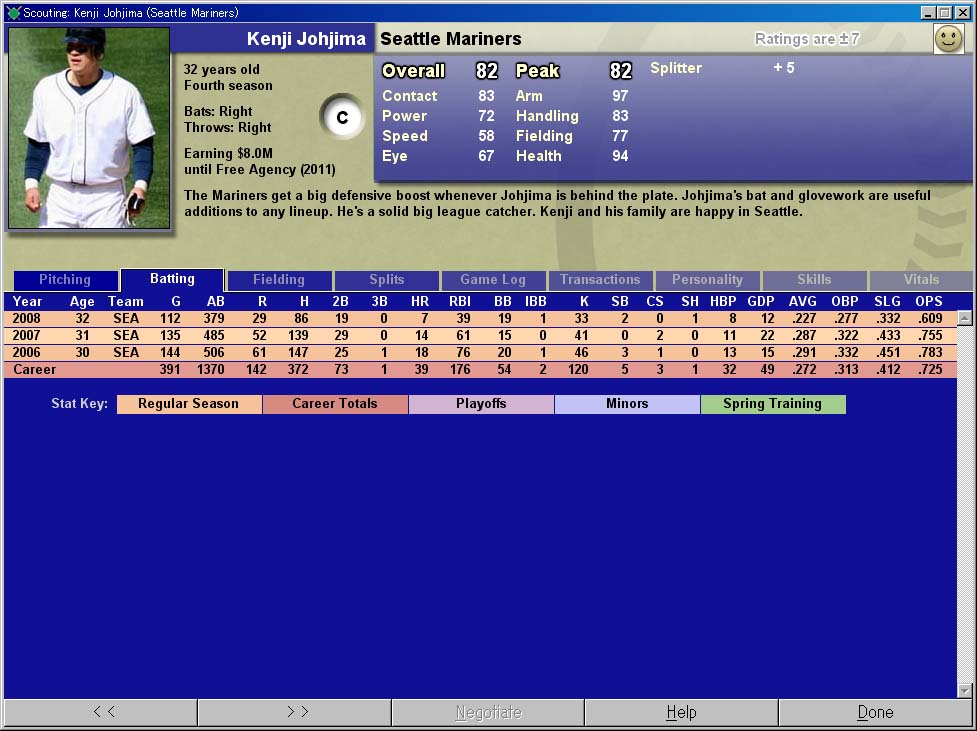The height and width of the screenshot is (731, 977).
Task: Click the C catcher position badge
Action: pyautogui.click(x=342, y=117)
